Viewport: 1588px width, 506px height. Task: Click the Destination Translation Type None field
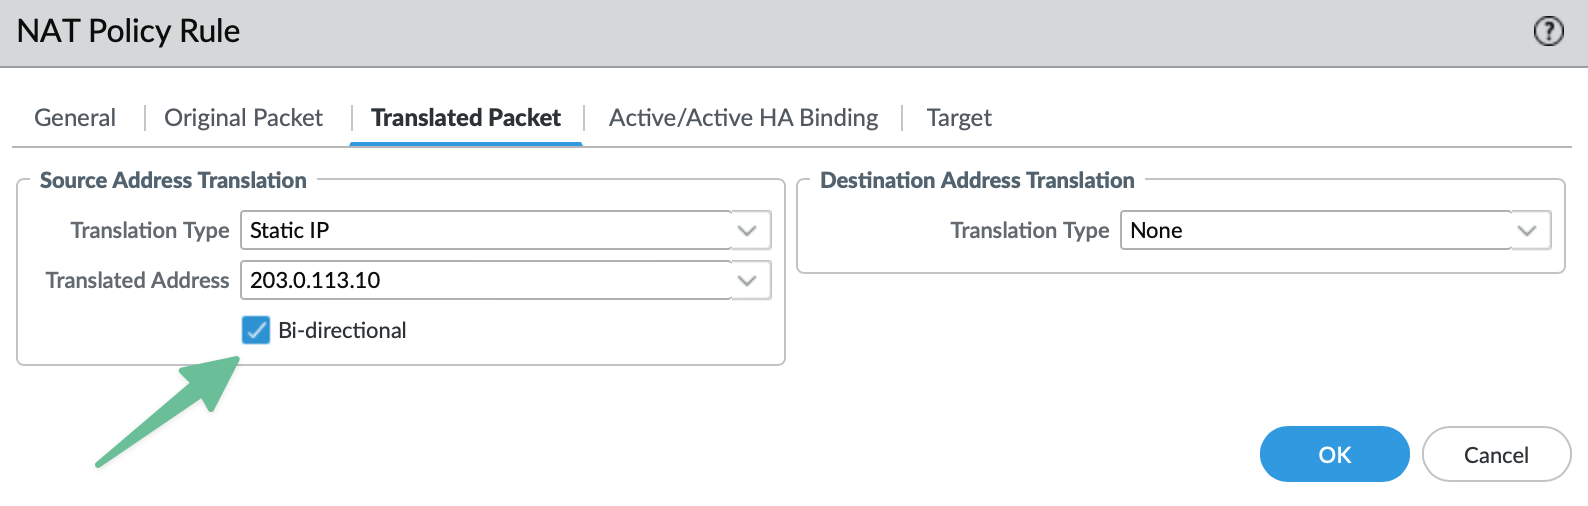[x=1314, y=230]
